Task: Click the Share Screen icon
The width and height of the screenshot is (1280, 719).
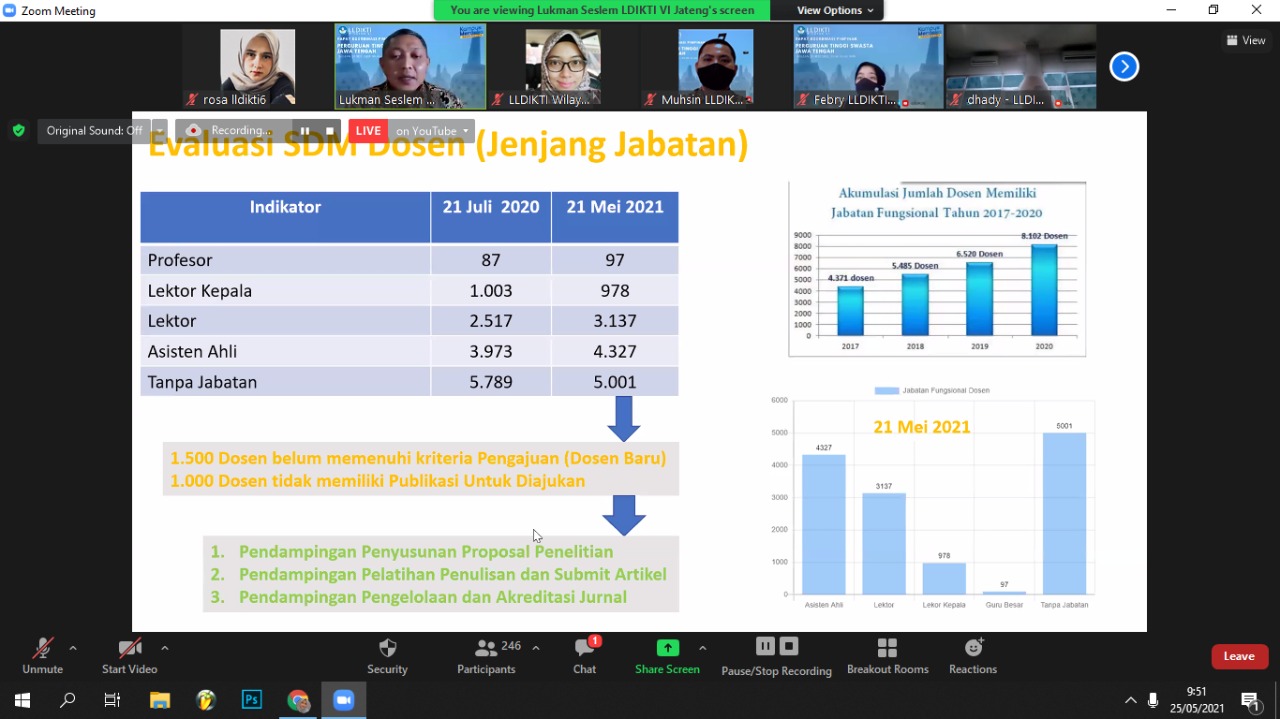Action: pos(667,648)
